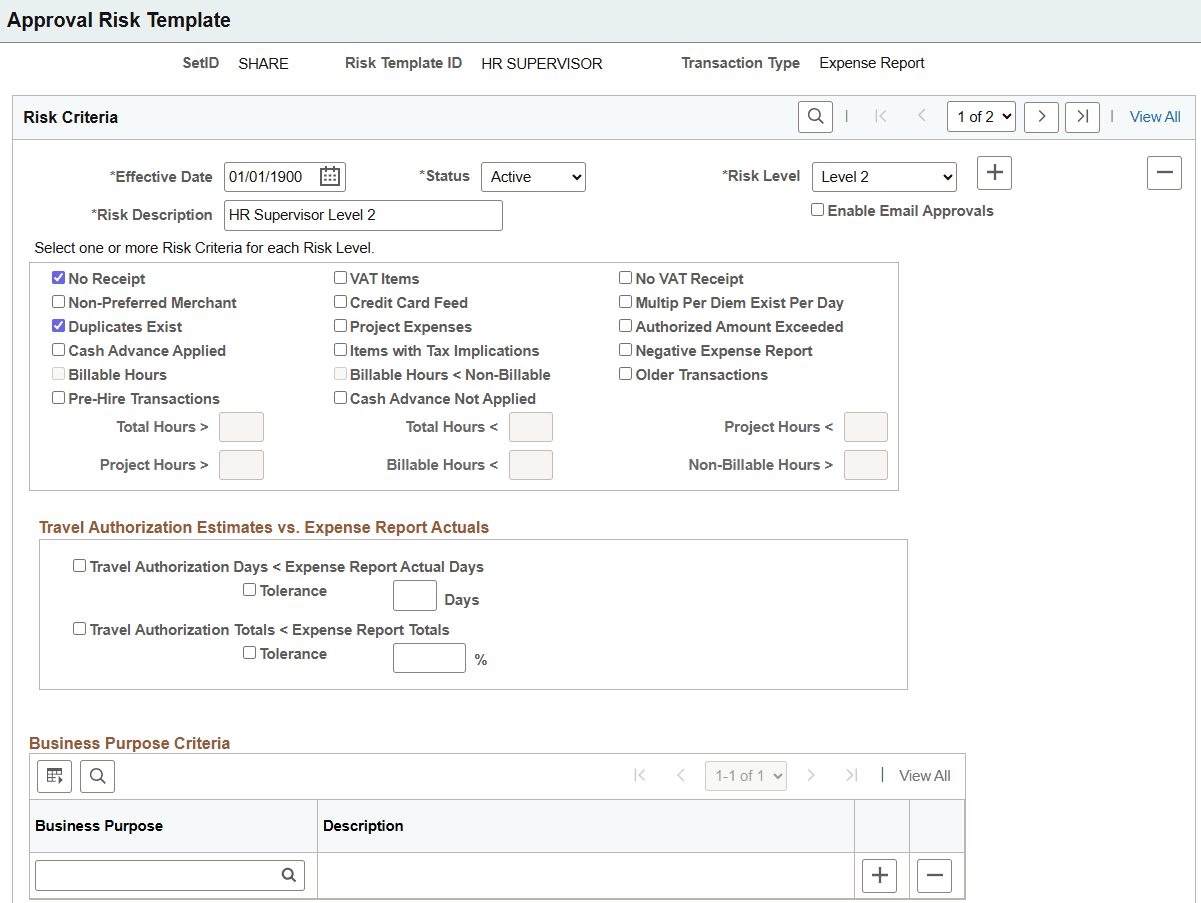Image resolution: width=1201 pixels, height=903 pixels.
Task: Add a row to Business Purpose Criteria
Action: [879, 875]
